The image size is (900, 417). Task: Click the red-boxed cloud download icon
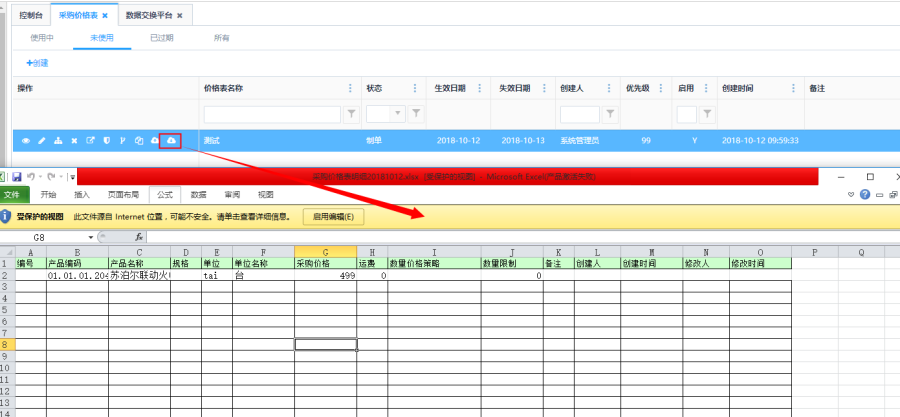170,141
